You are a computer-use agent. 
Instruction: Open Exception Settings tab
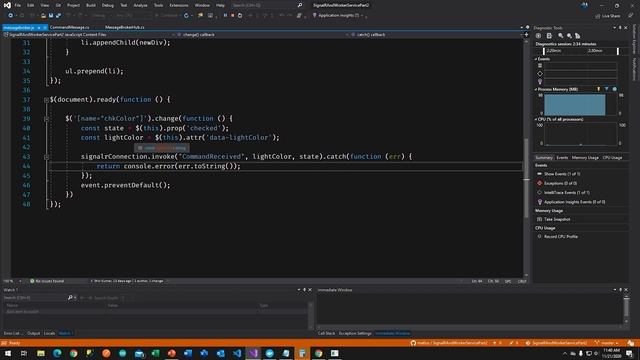coord(355,333)
